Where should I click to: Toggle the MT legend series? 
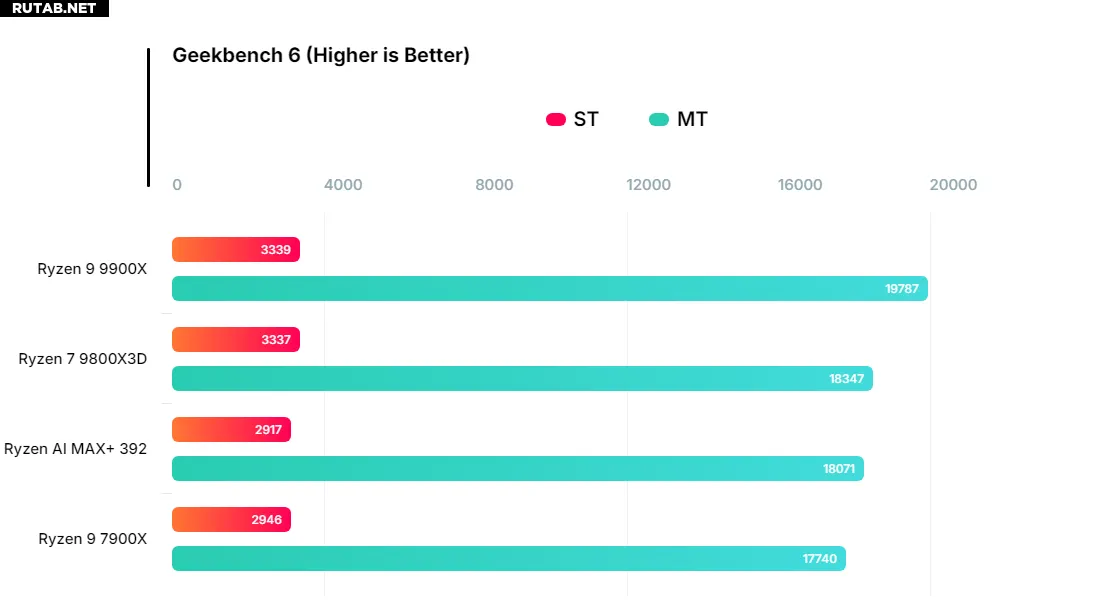[691, 120]
